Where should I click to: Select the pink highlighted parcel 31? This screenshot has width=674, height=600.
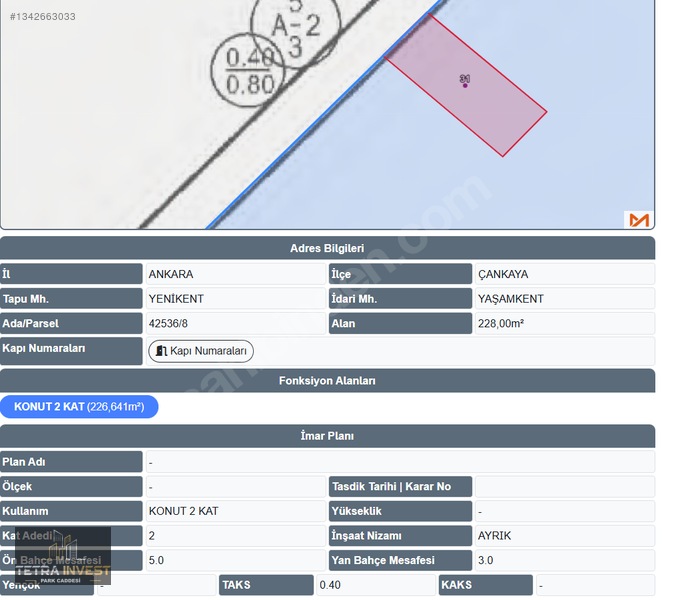tap(466, 85)
